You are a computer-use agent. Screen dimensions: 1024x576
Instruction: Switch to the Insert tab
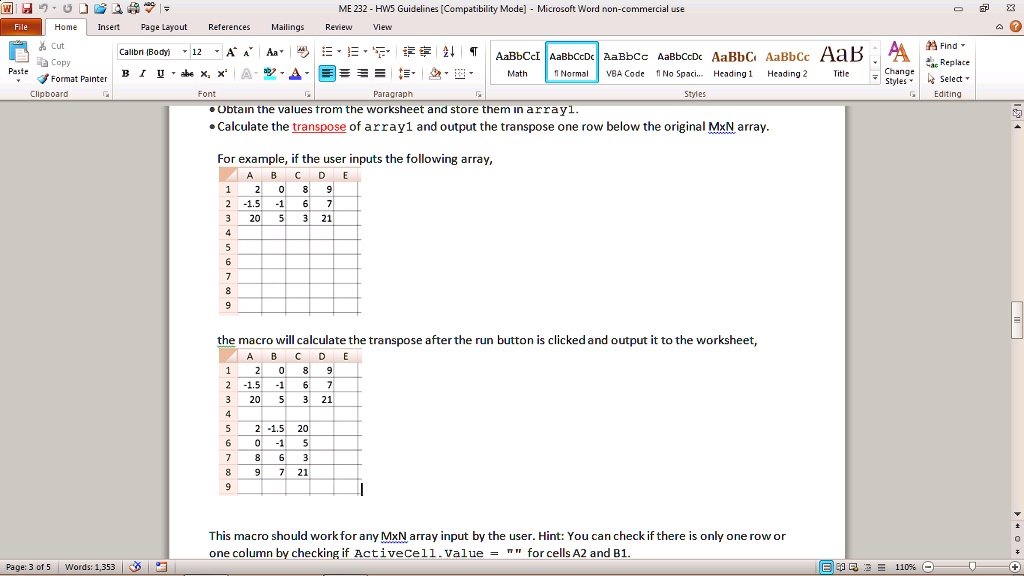pyautogui.click(x=108, y=27)
